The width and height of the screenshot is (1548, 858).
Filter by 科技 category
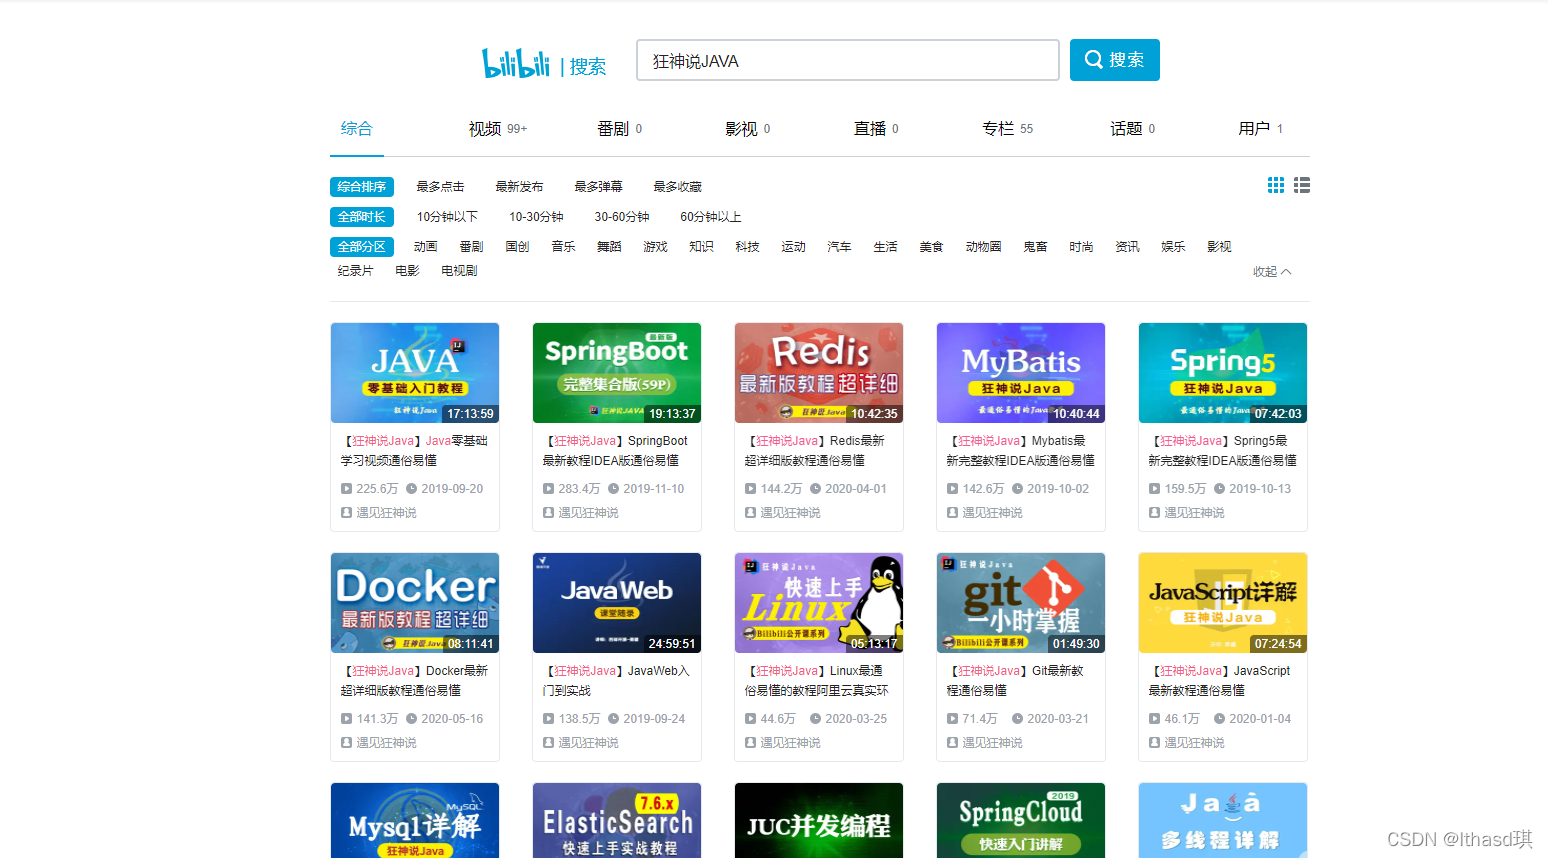(x=747, y=247)
